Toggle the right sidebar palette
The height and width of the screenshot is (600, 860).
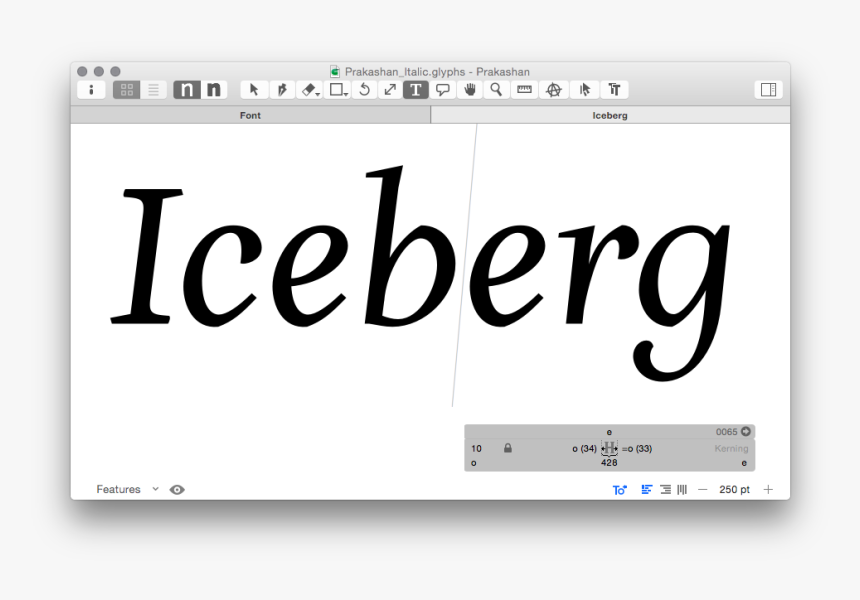[768, 89]
